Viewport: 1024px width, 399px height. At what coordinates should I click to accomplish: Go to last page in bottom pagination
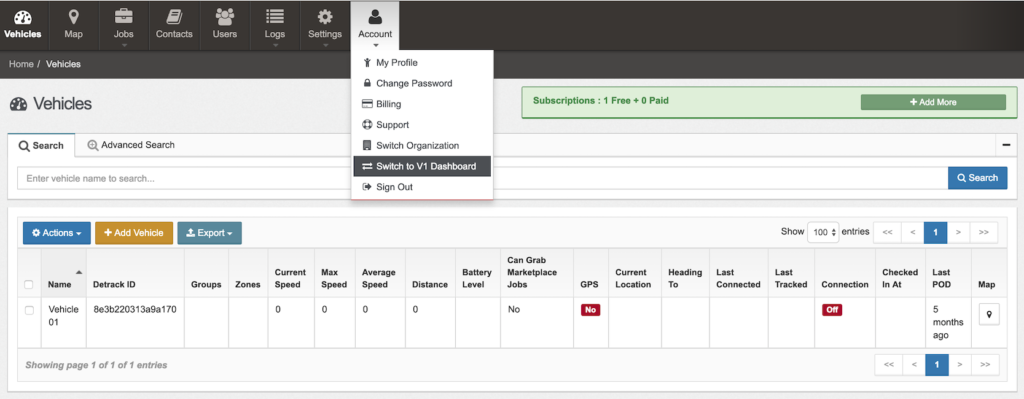point(985,364)
